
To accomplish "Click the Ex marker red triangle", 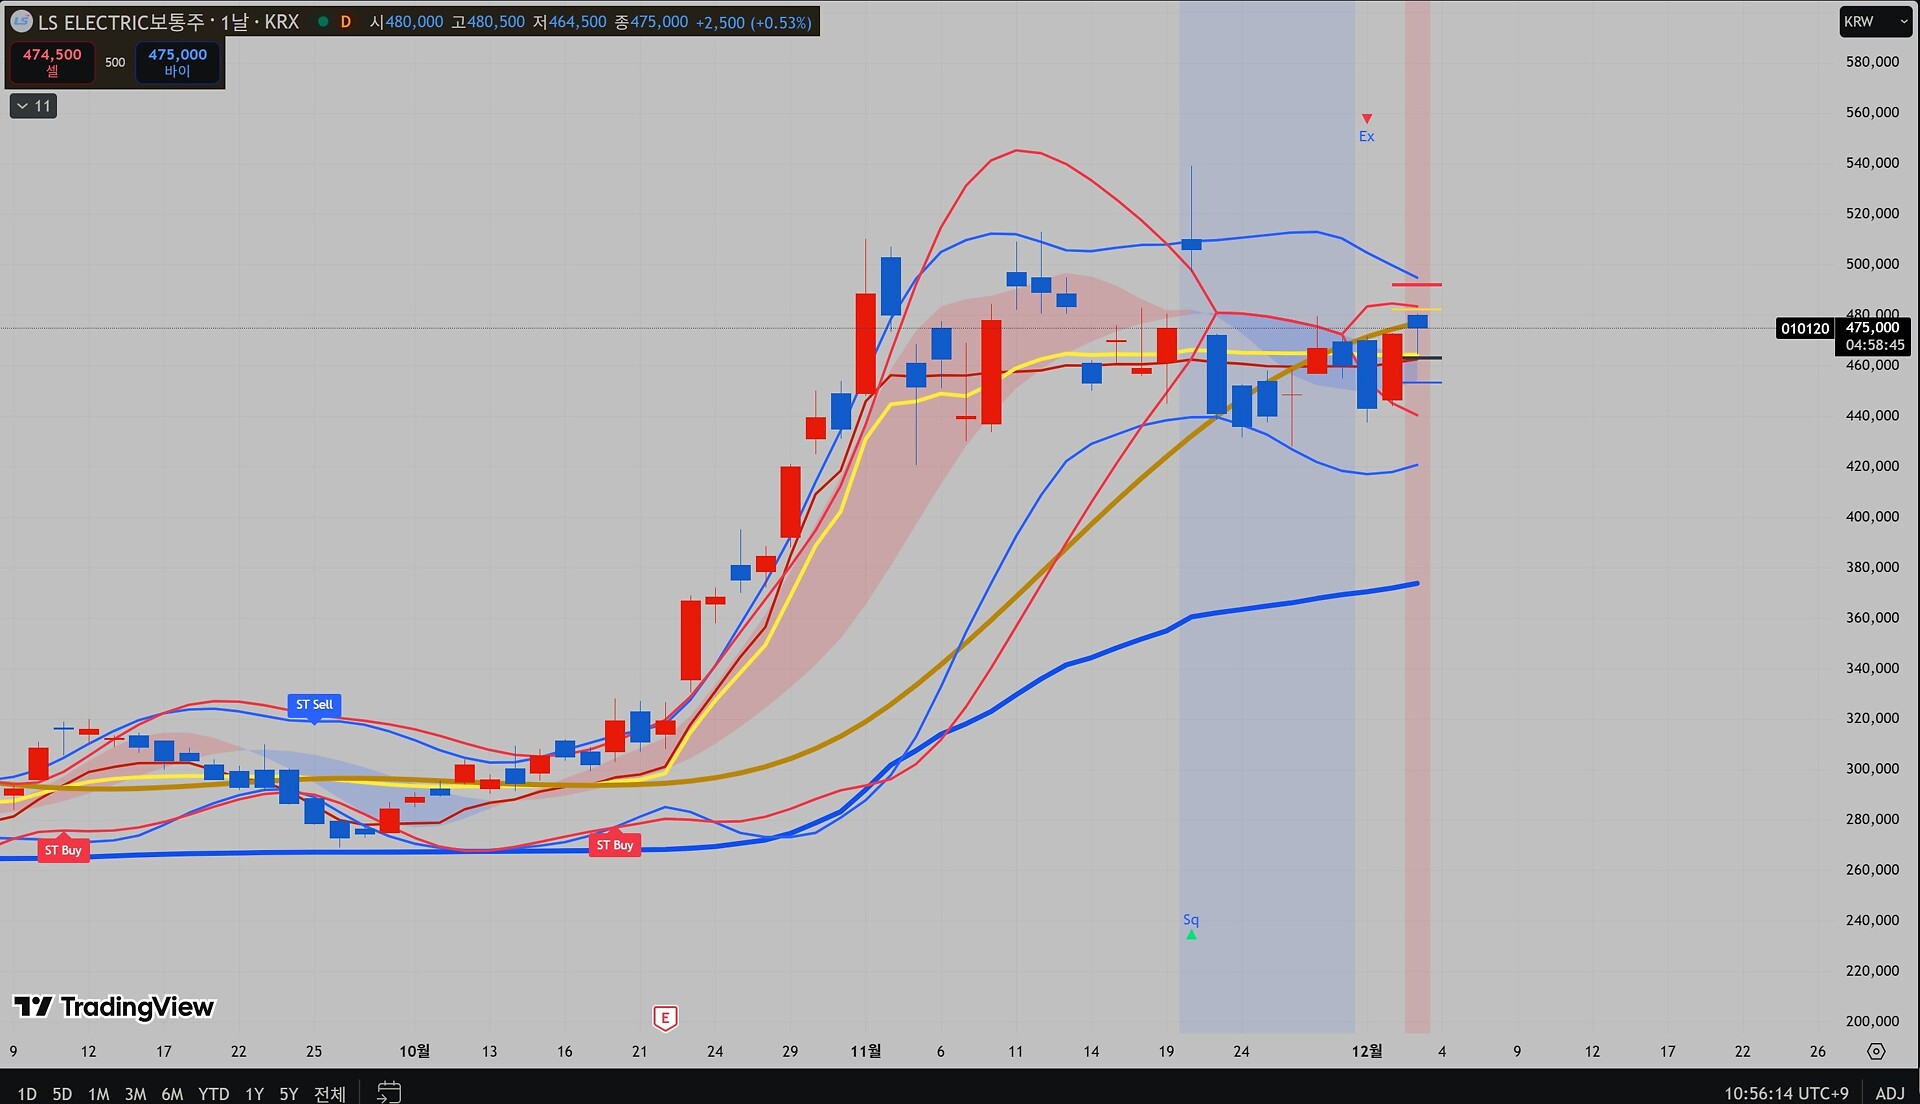I will pos(1366,119).
